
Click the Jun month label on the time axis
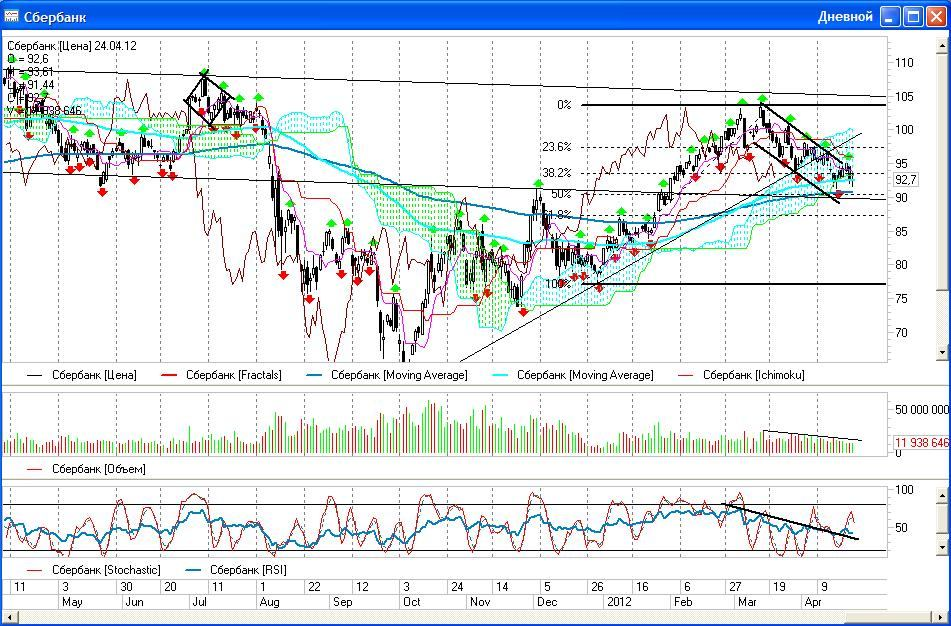coord(135,602)
